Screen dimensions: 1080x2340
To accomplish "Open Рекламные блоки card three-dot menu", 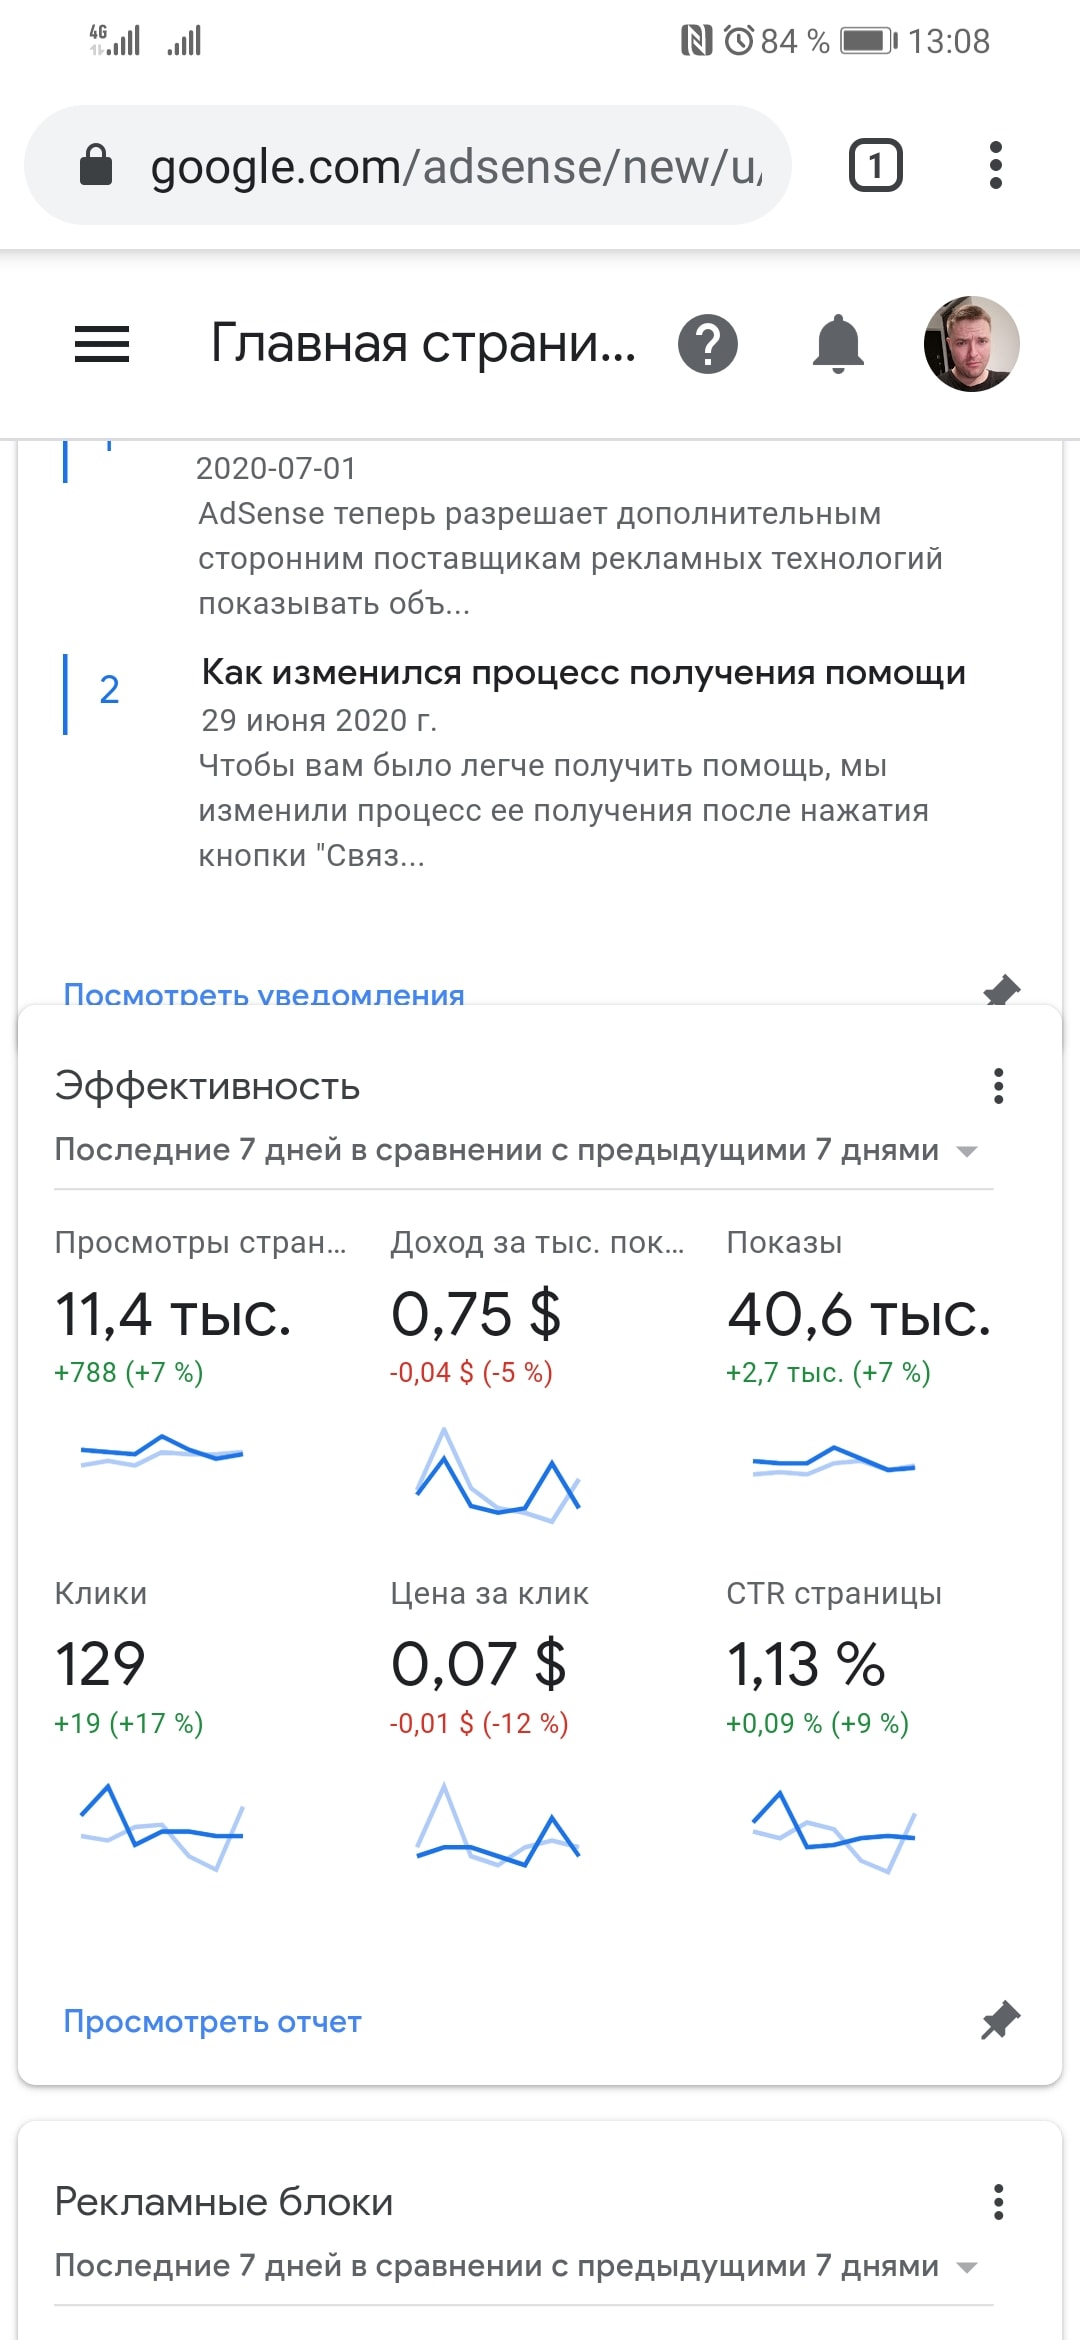I will click(998, 2202).
